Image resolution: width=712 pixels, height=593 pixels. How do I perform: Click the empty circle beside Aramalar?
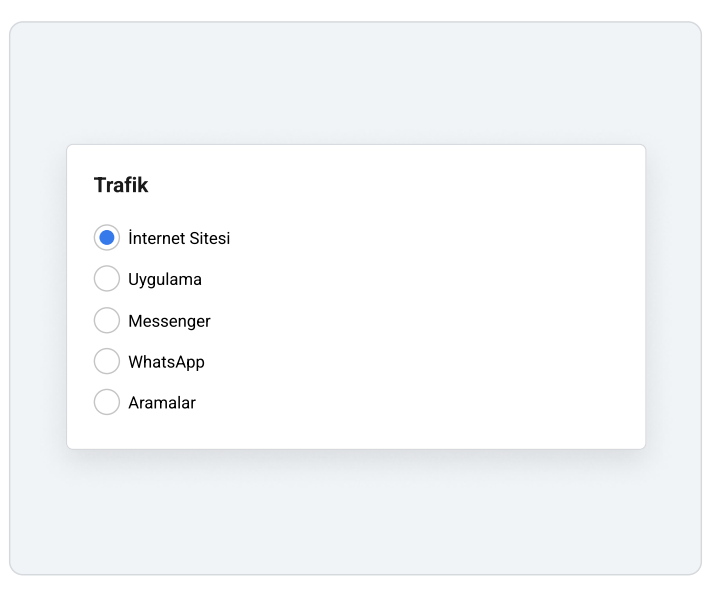107,402
